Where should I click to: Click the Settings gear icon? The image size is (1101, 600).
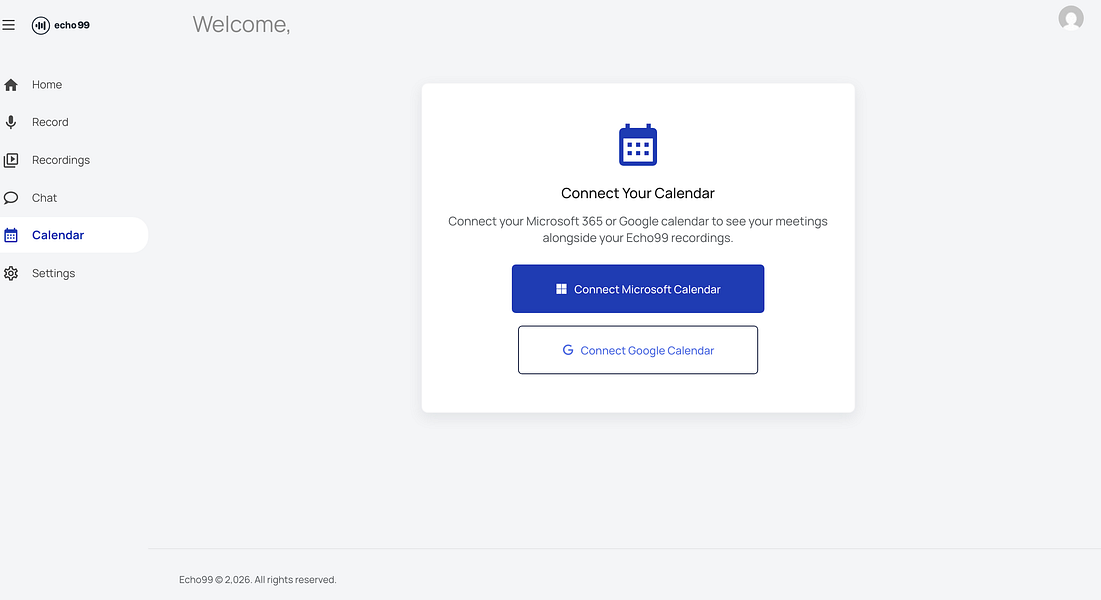click(x=11, y=273)
